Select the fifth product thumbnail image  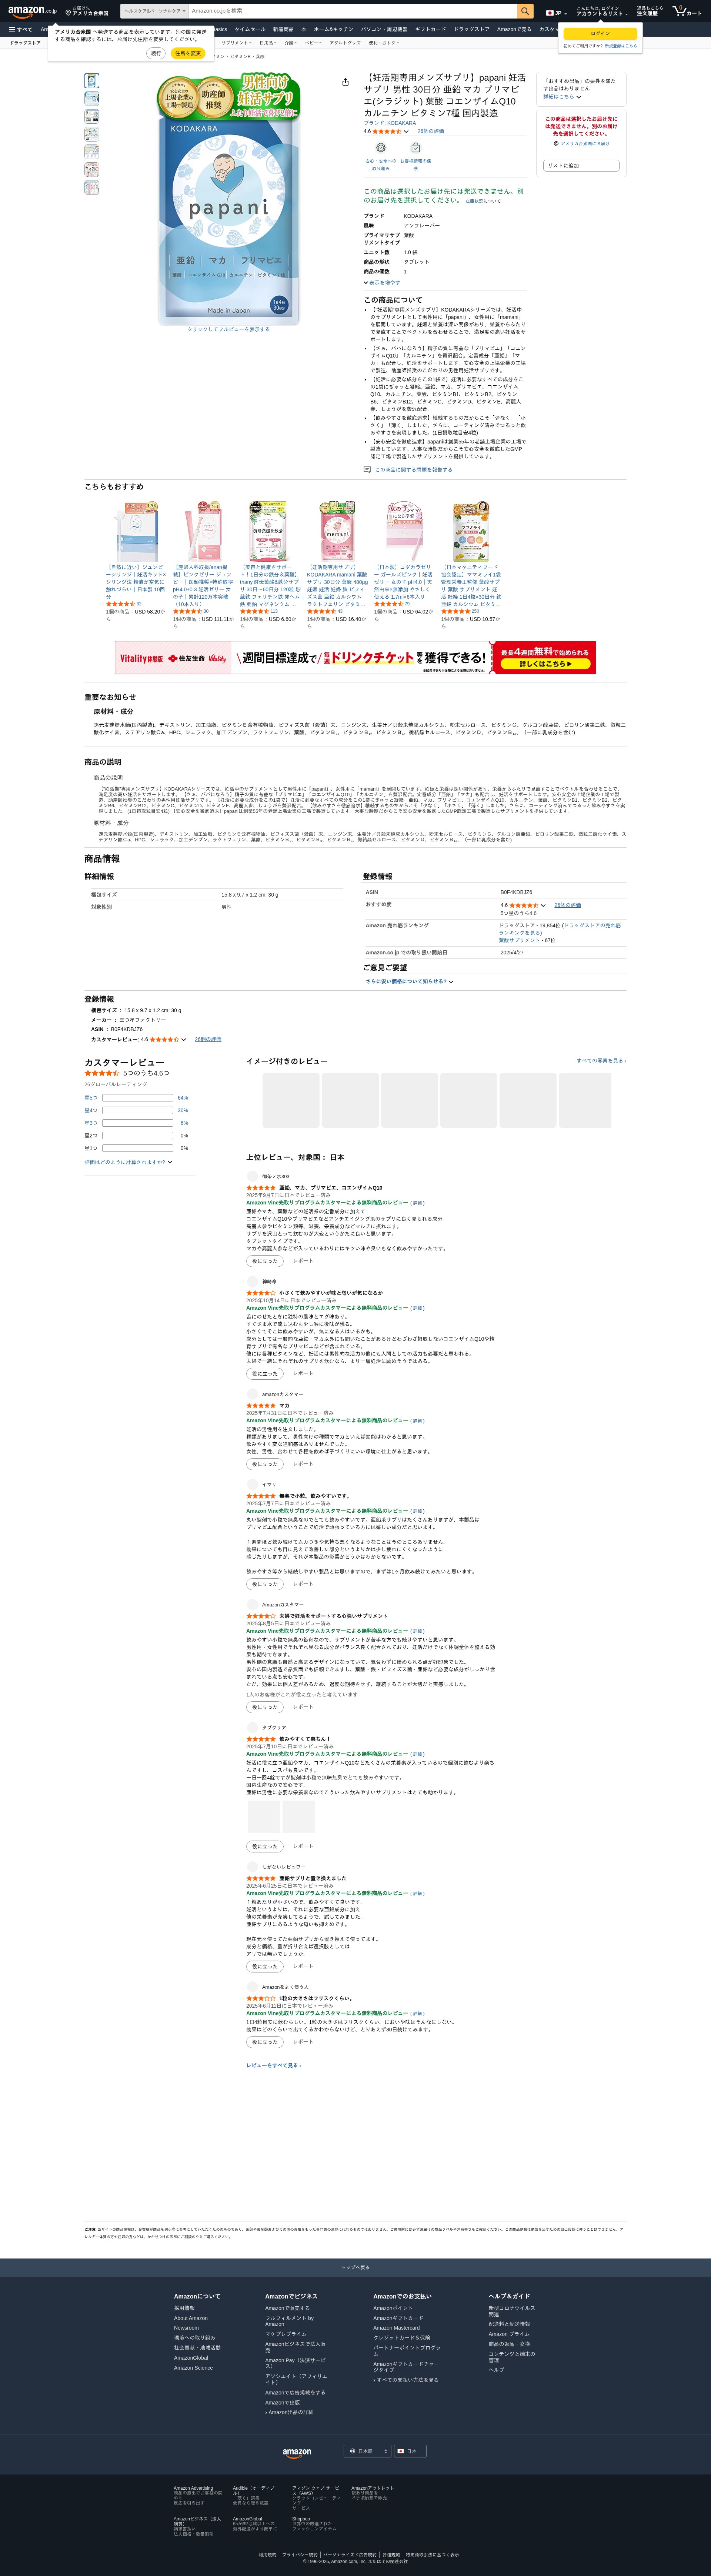pos(92,152)
